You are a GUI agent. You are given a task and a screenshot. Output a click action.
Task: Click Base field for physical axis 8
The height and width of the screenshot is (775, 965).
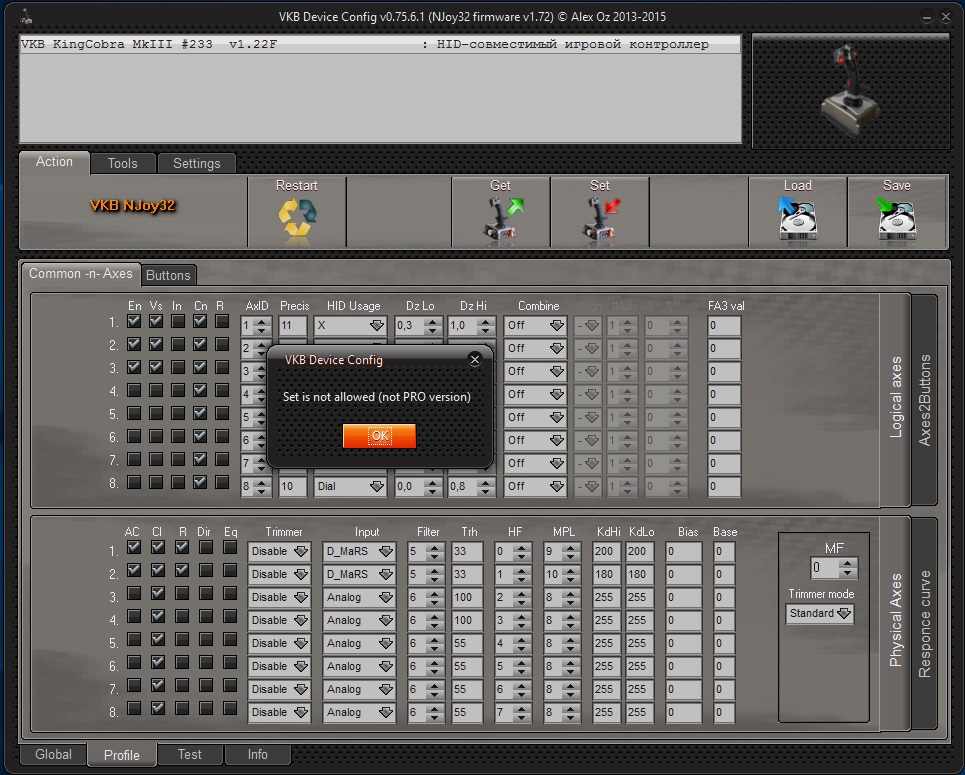[724, 712]
